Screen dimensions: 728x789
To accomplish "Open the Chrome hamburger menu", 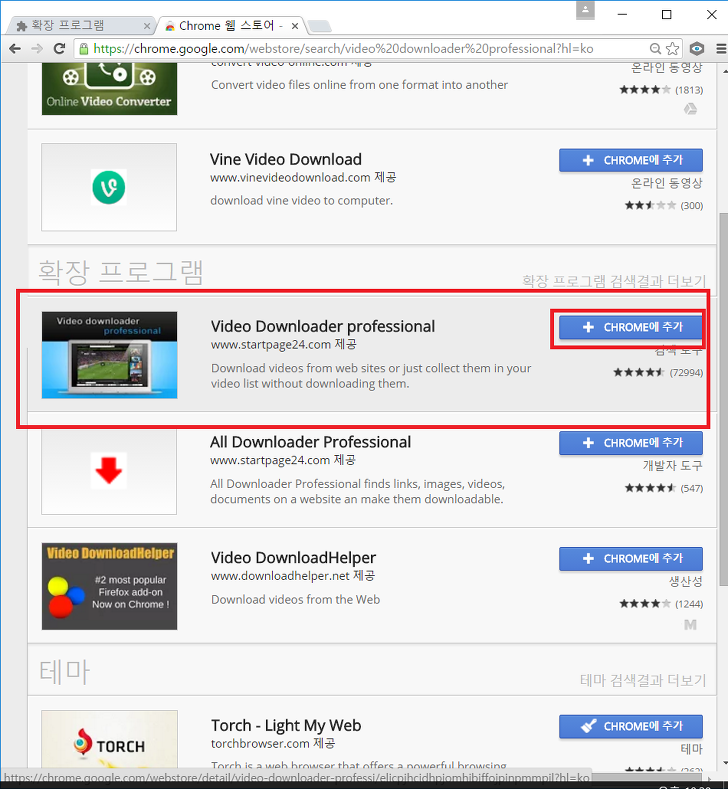I will (720, 49).
